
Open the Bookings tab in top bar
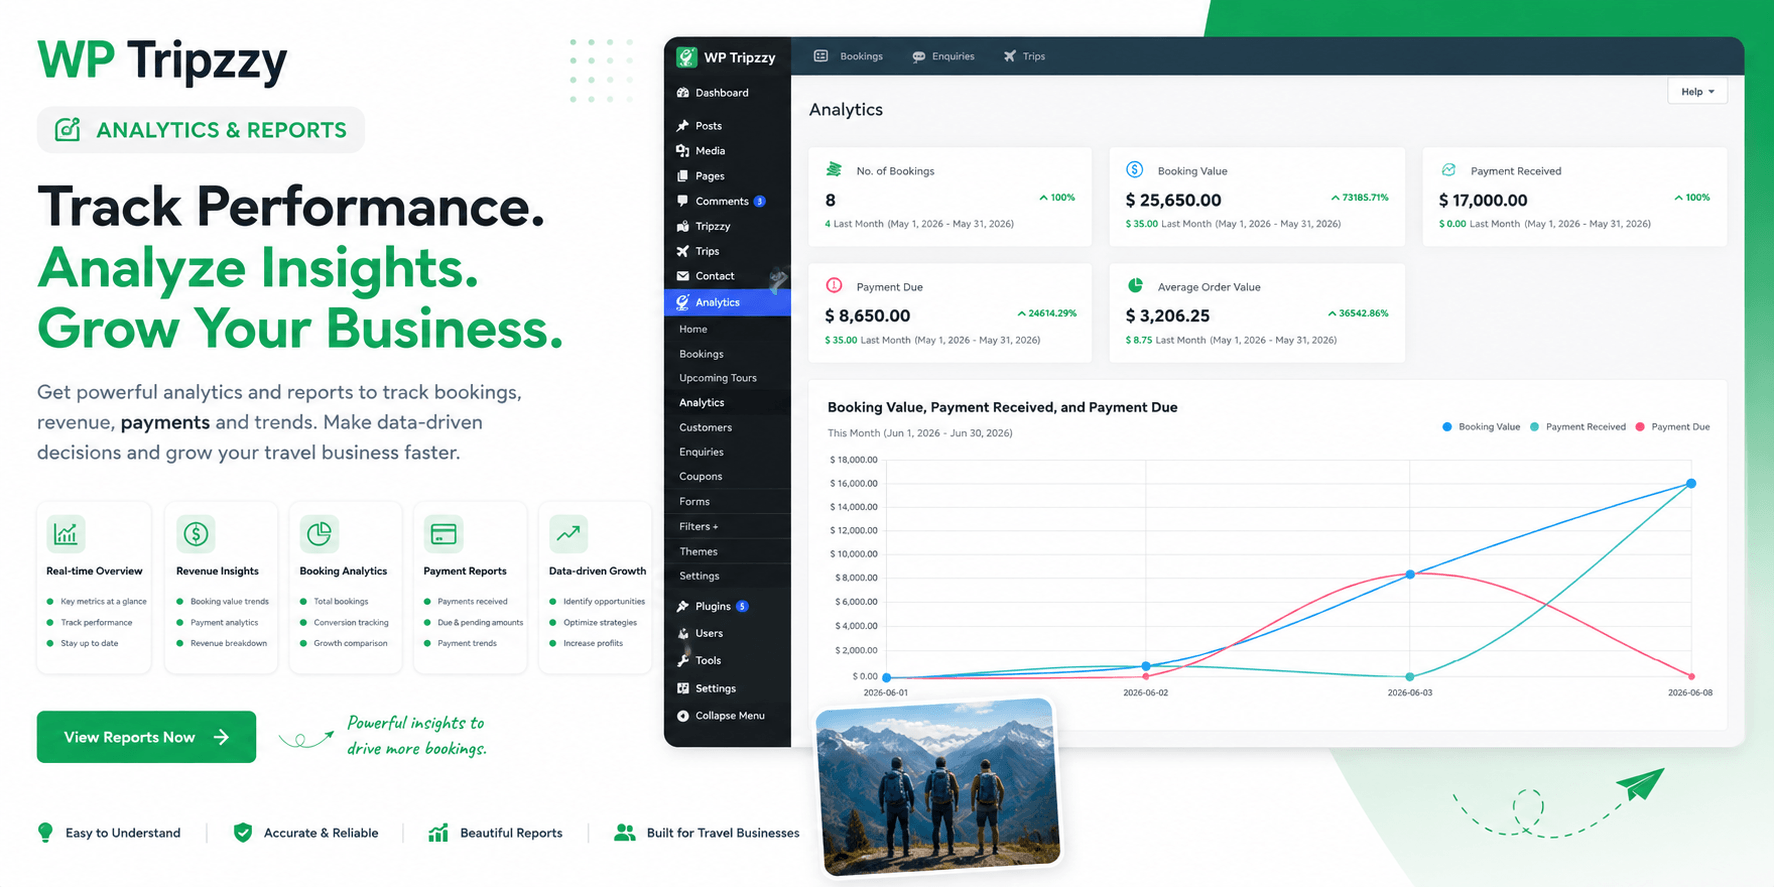tap(849, 56)
